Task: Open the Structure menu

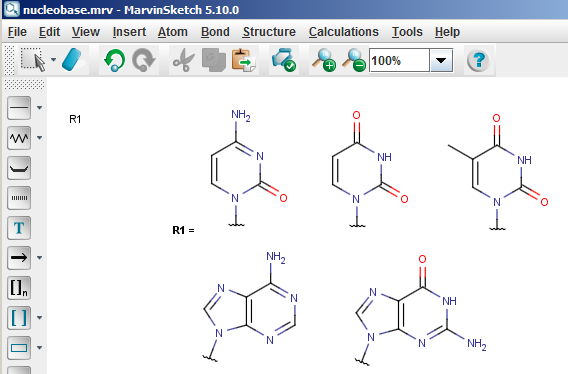Action: tap(269, 32)
